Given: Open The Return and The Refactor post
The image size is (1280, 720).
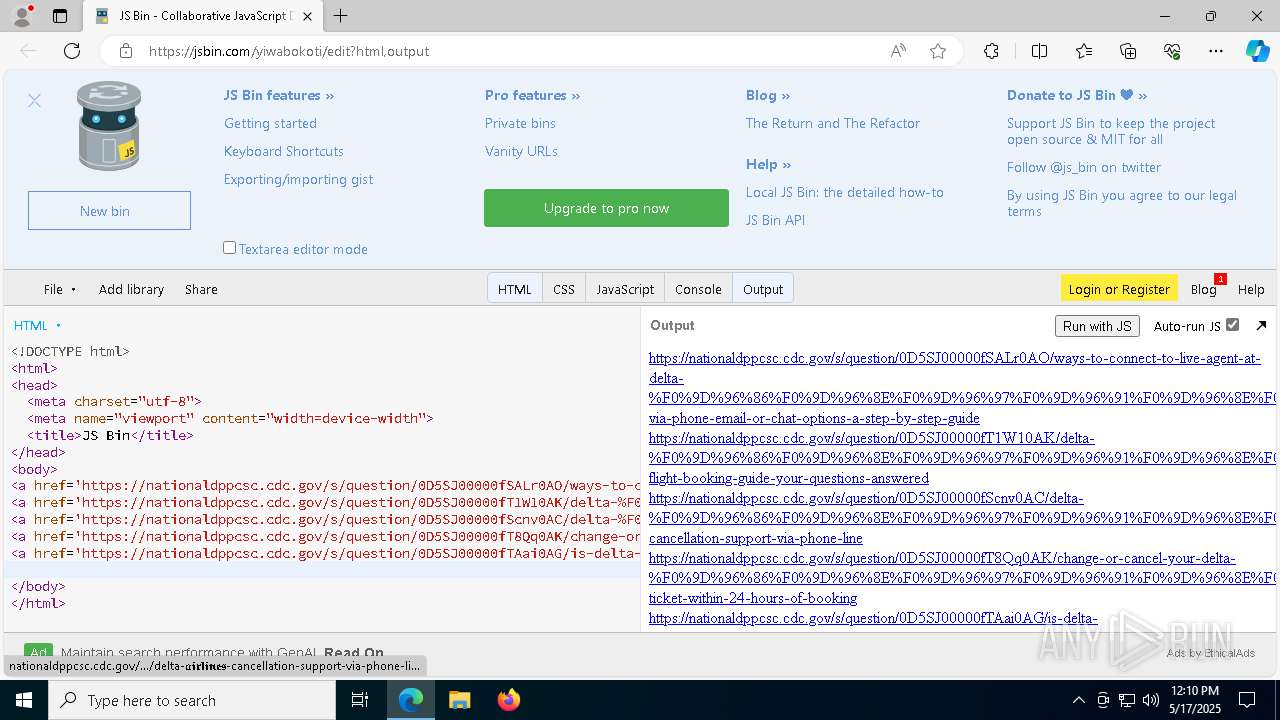Looking at the screenshot, I should 833,123.
